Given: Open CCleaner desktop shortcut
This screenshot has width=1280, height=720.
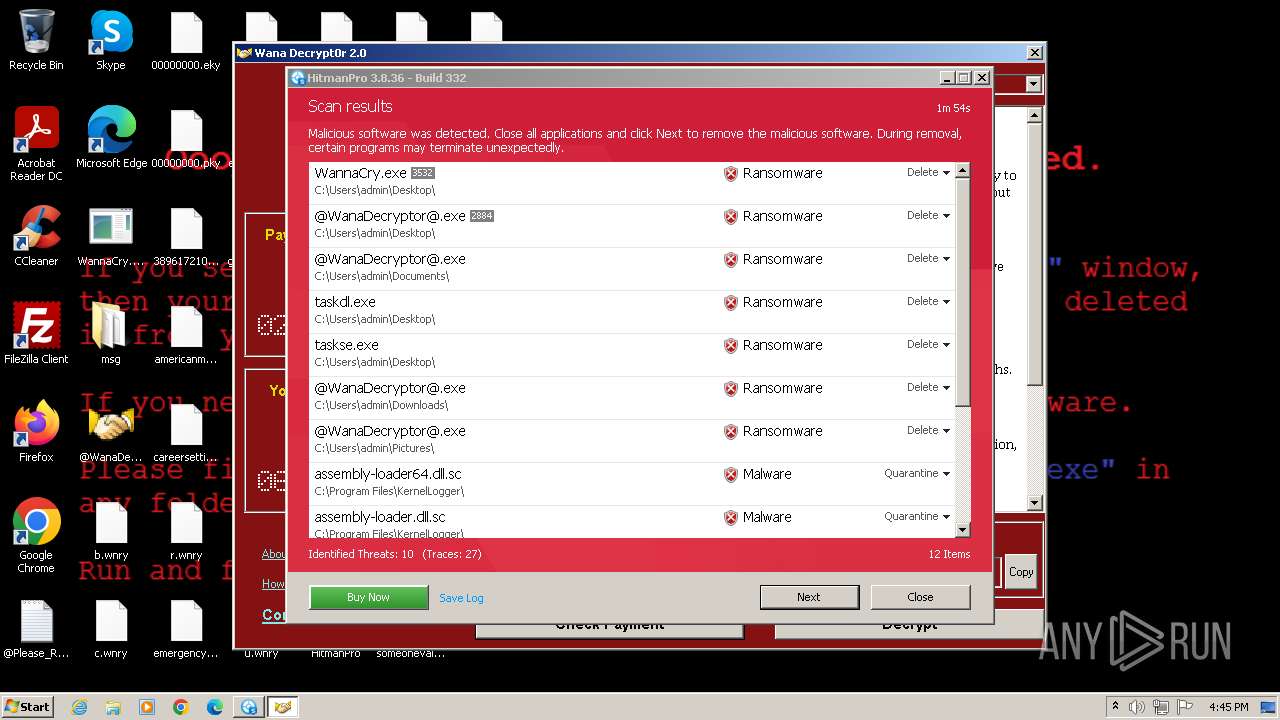Looking at the screenshot, I should point(36,235).
